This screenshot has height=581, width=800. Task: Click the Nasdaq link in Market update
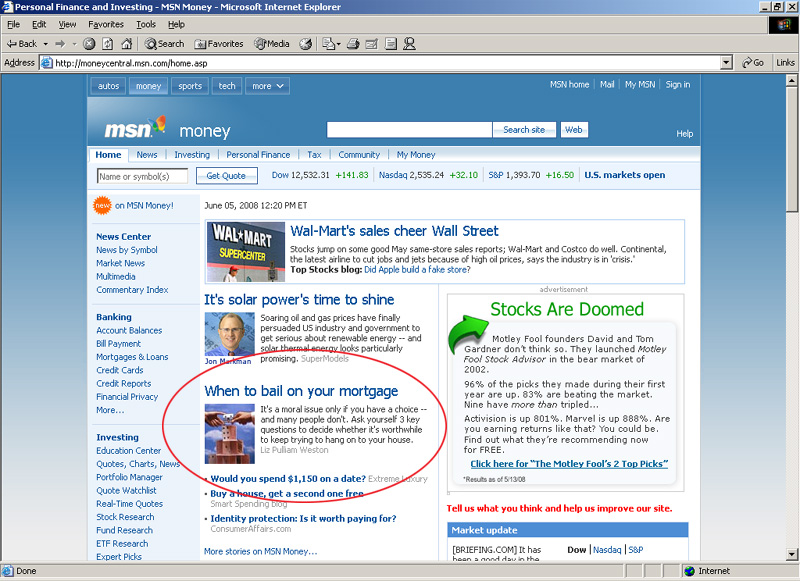[x=607, y=550]
